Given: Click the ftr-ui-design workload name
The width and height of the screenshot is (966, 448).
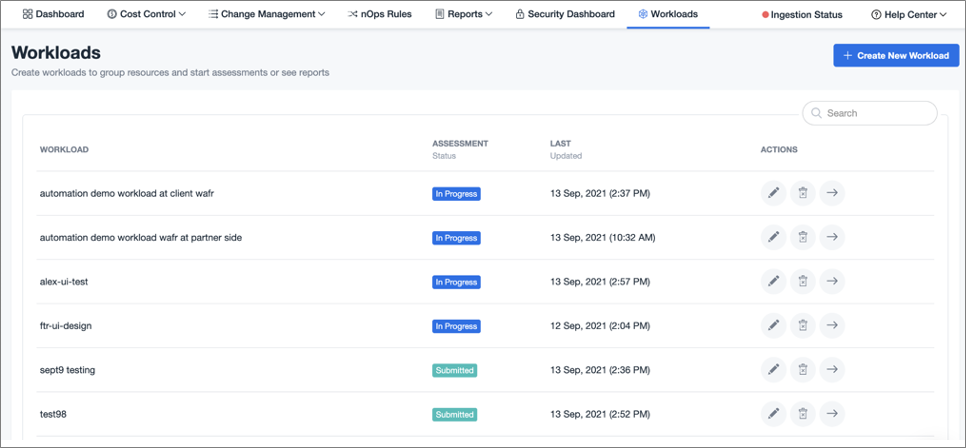Looking at the screenshot, I should coord(66,325).
